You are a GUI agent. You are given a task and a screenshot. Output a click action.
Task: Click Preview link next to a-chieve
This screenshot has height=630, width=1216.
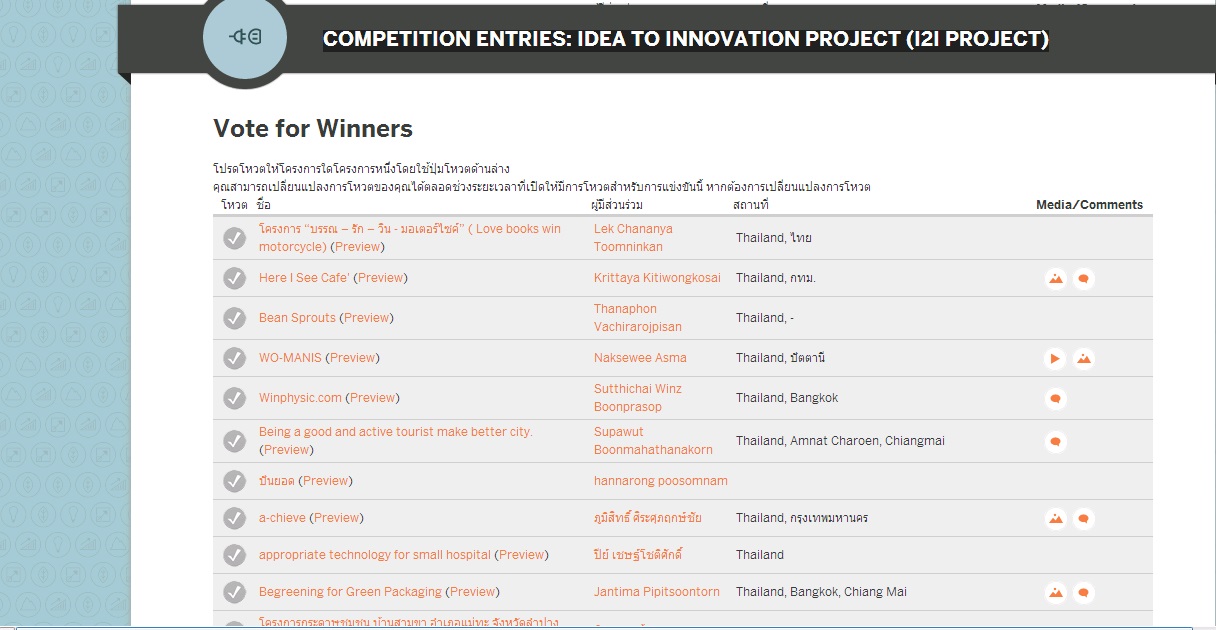336,518
